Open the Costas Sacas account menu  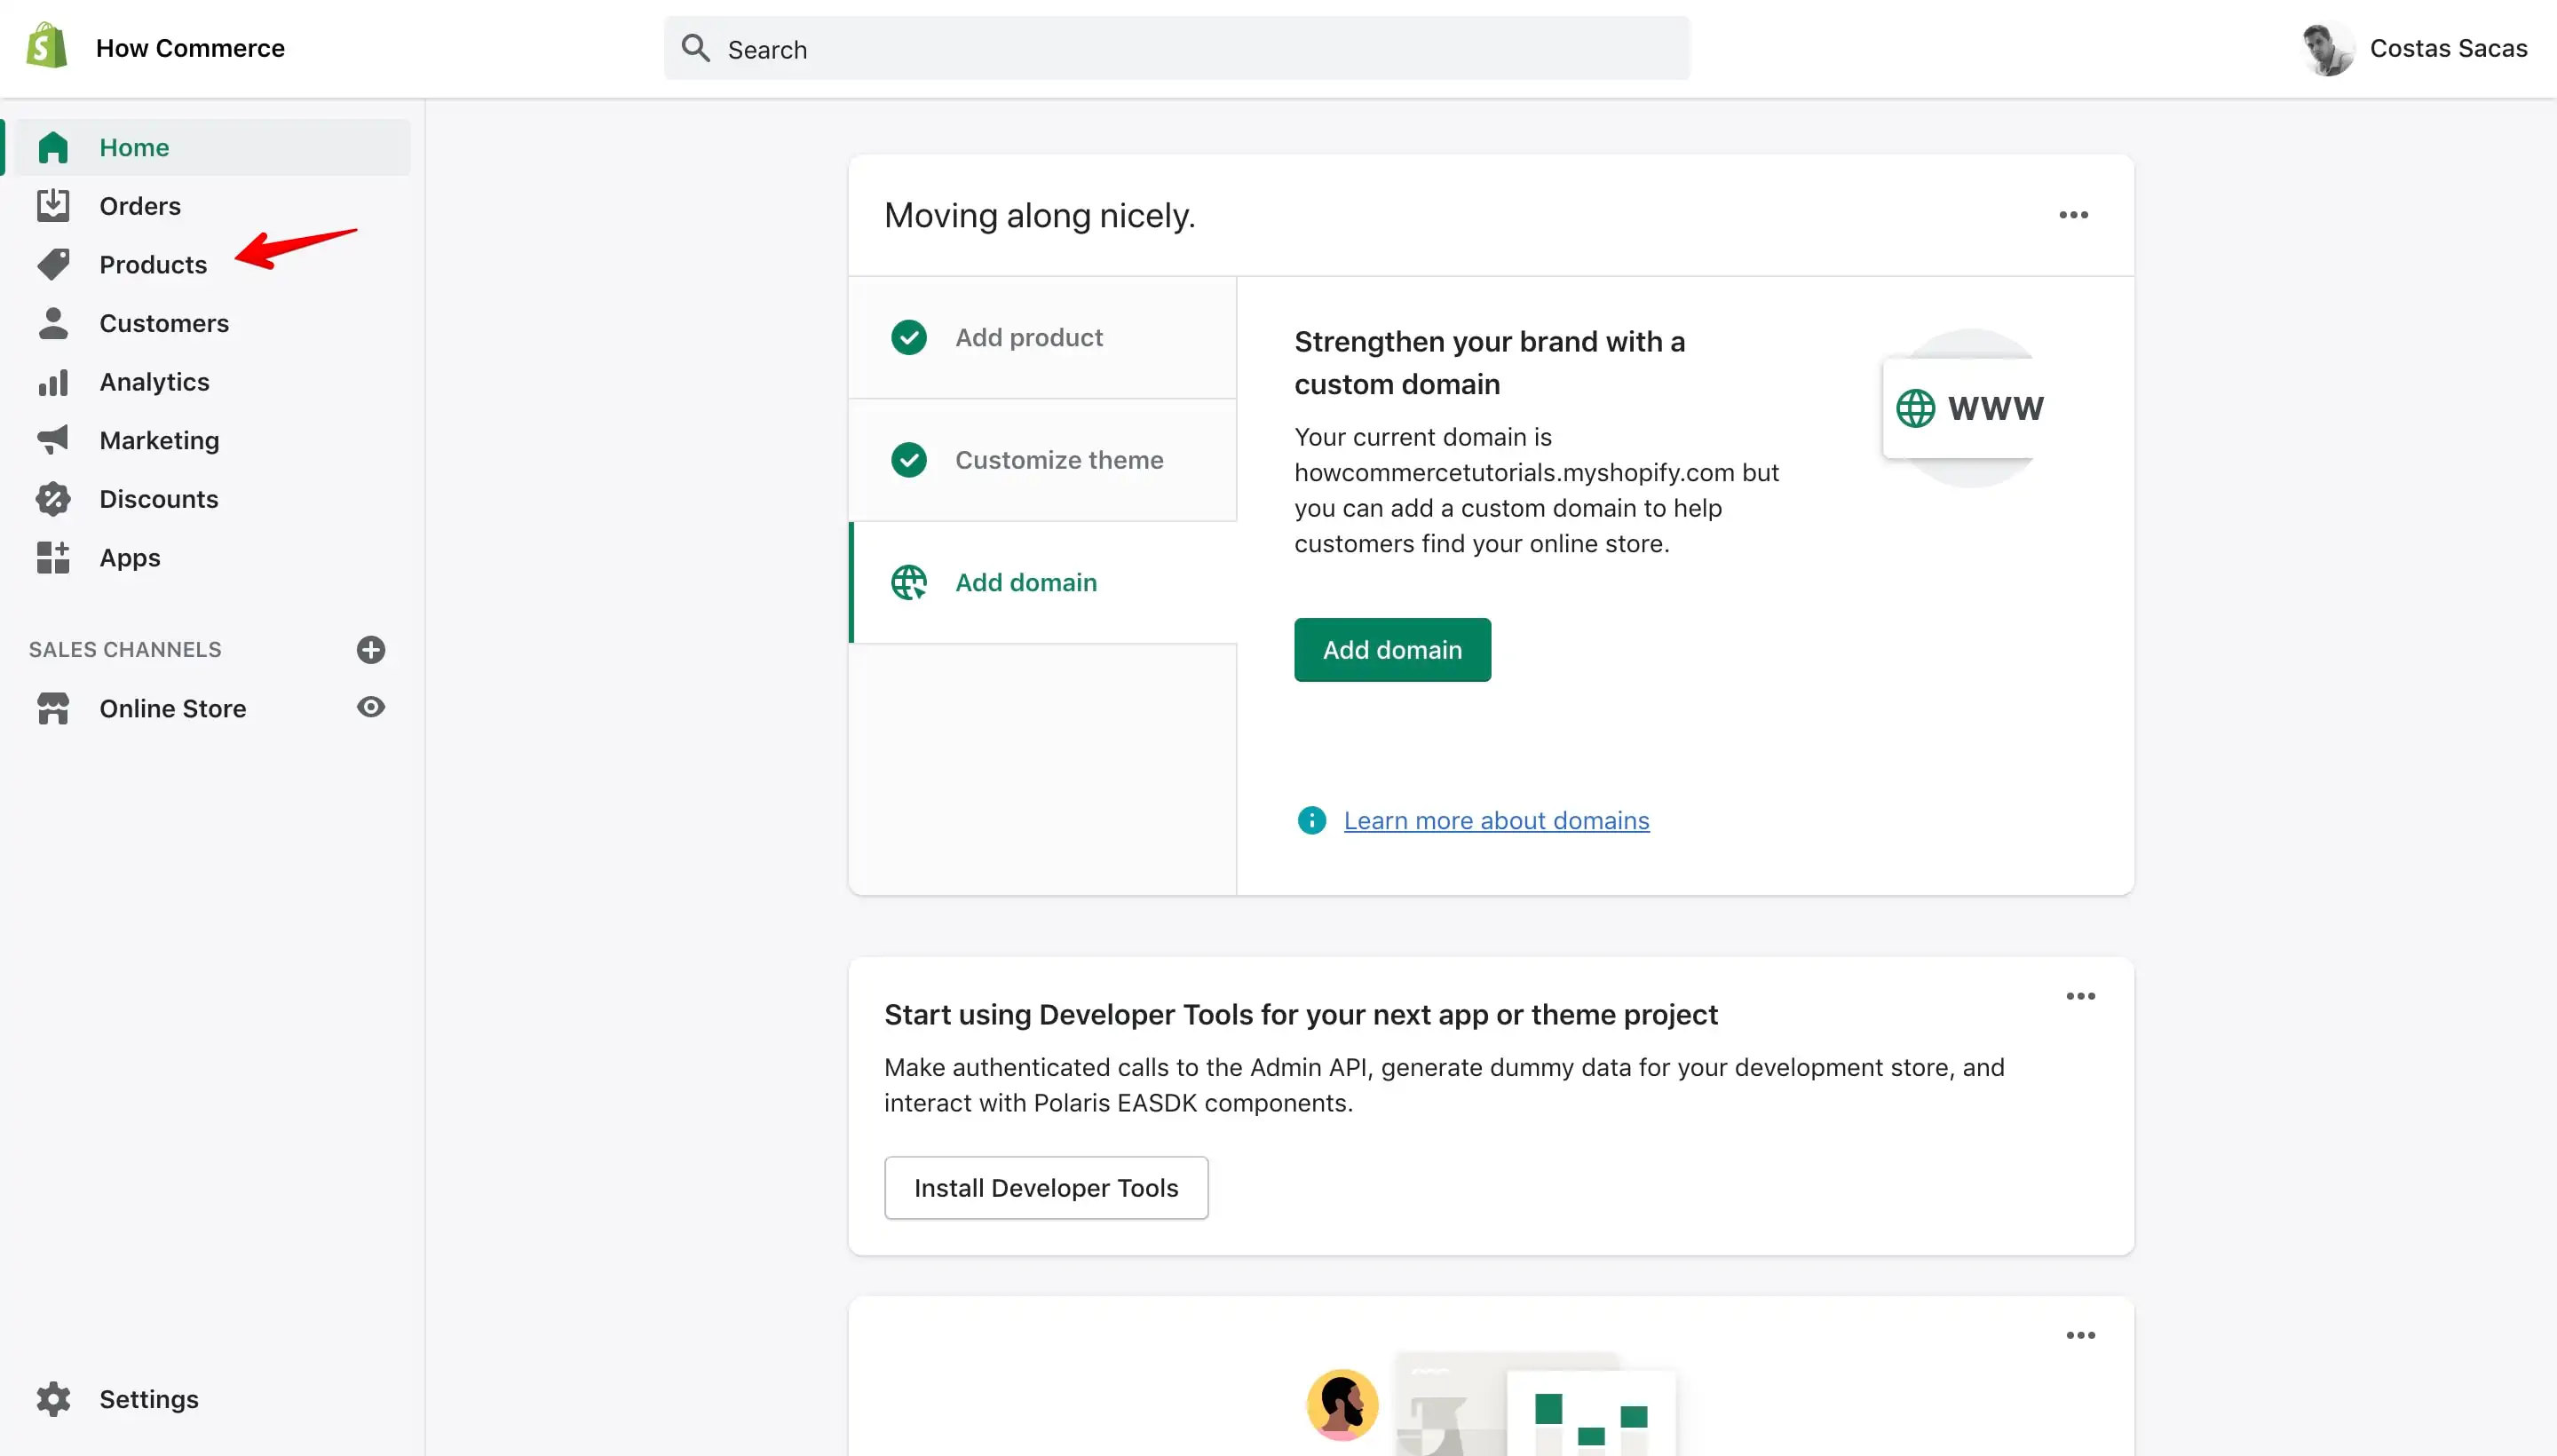coord(2414,48)
